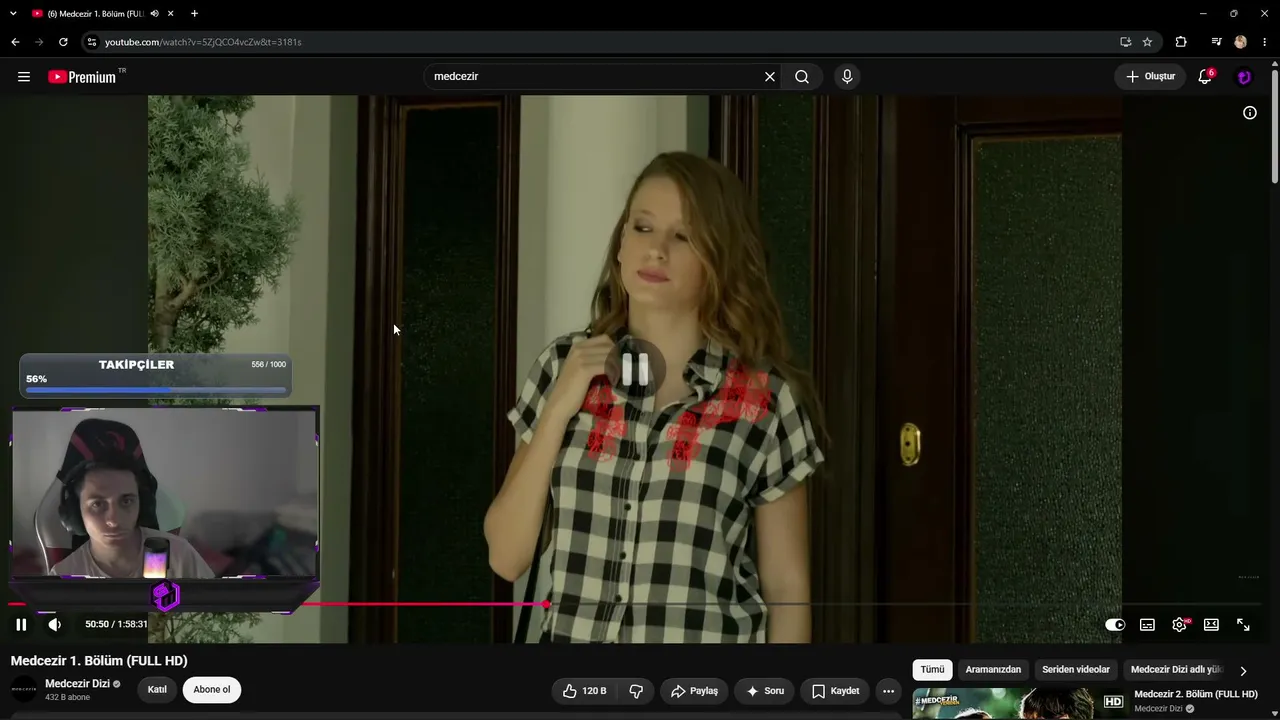Open Medcezir Dizi channel avatar
Viewport: 1280px width, 720px height.
point(24,690)
